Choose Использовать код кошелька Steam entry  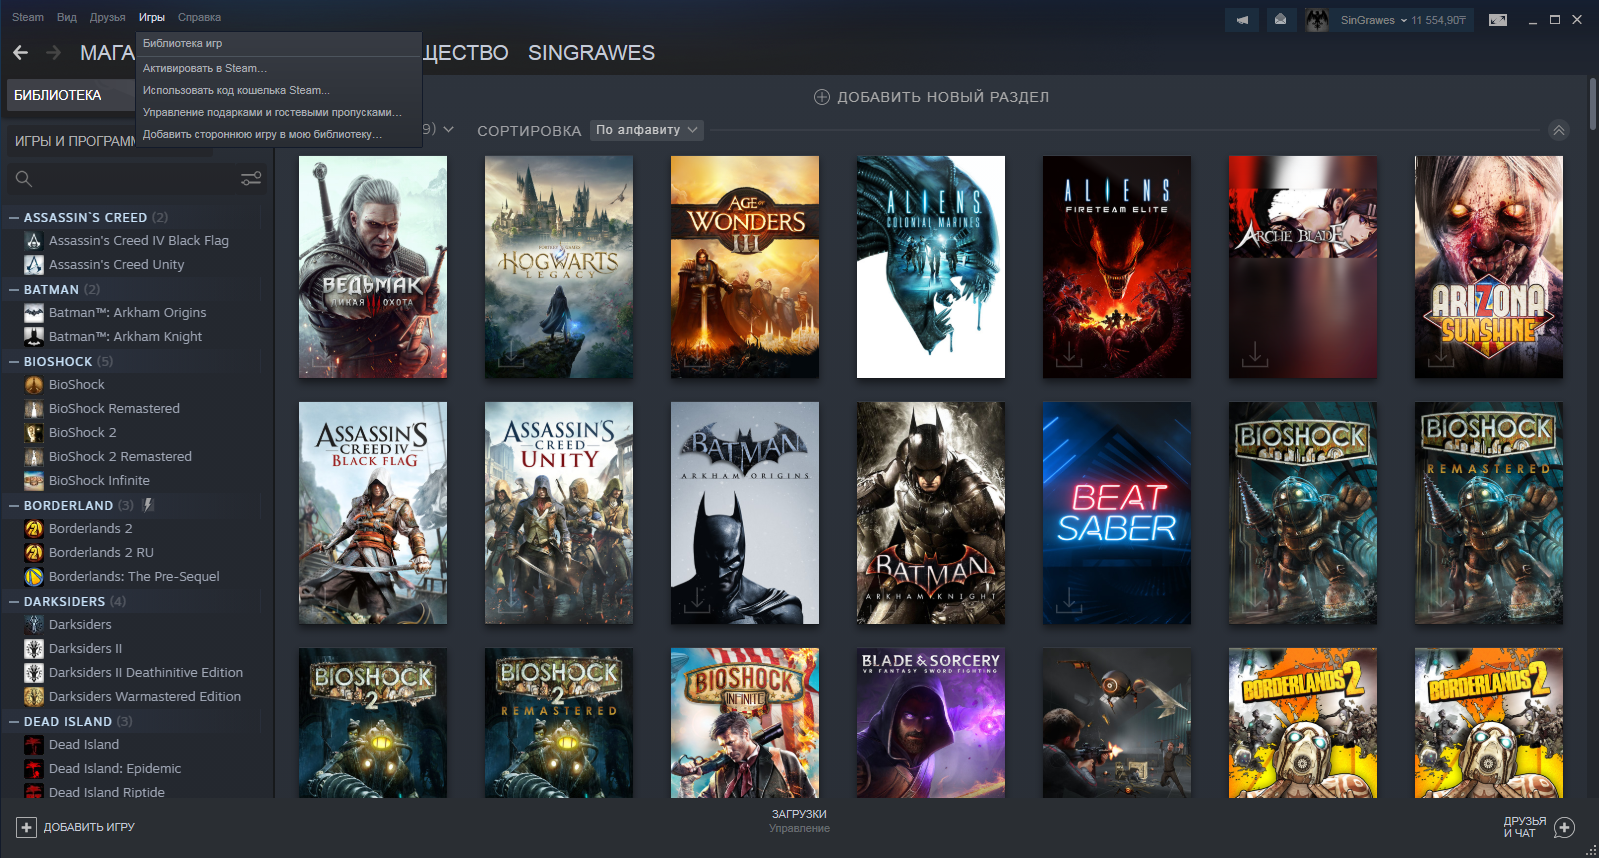coord(280,90)
